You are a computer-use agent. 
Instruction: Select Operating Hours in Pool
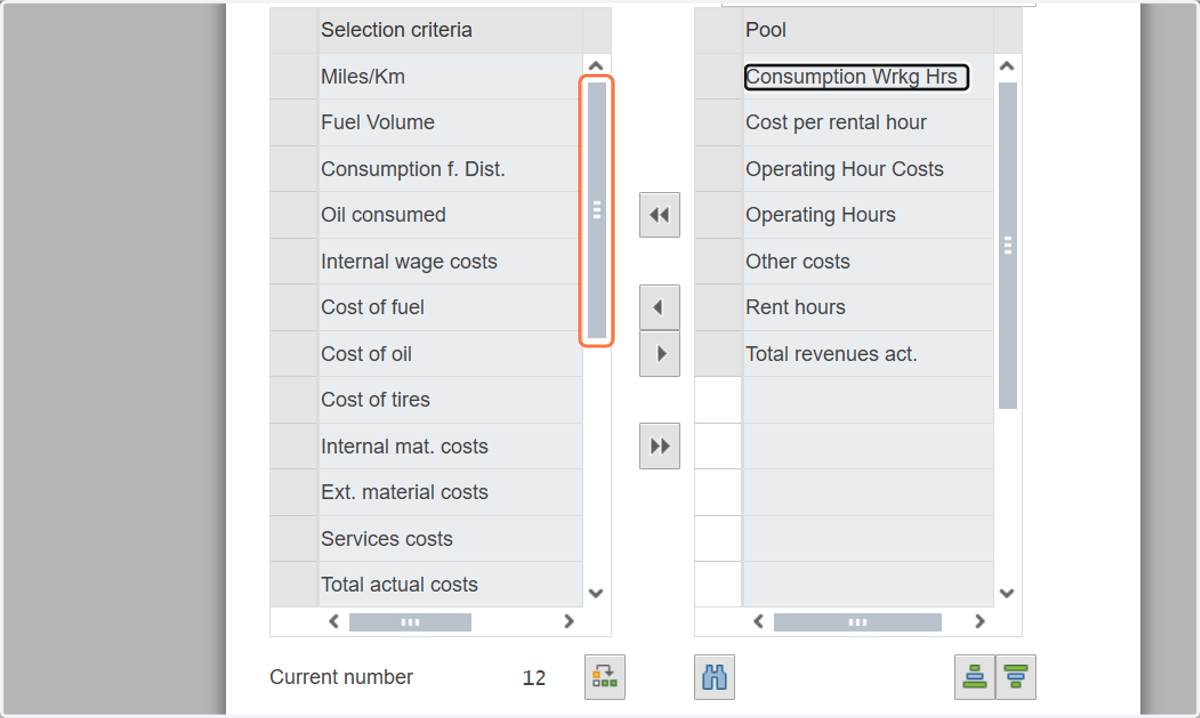[868, 215]
